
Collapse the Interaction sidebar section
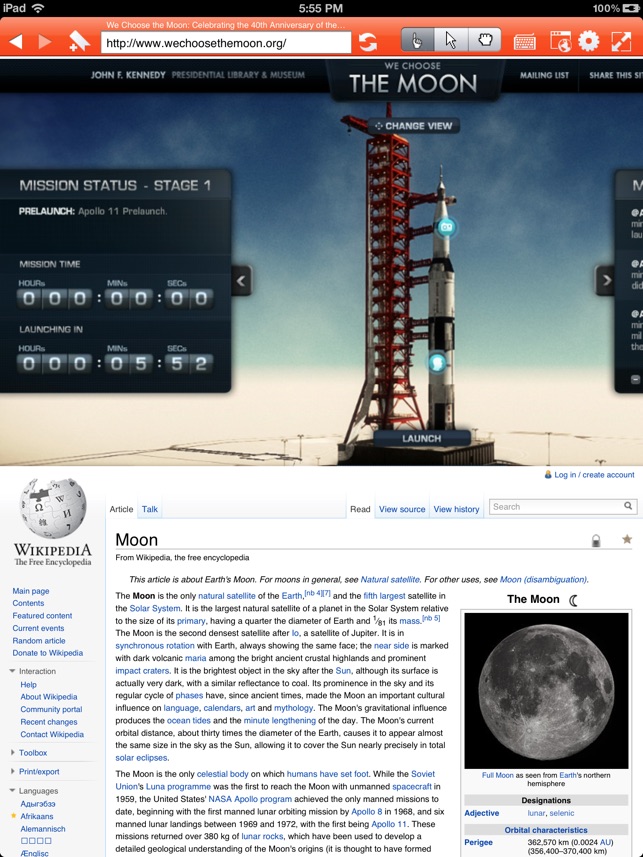coord(37,671)
